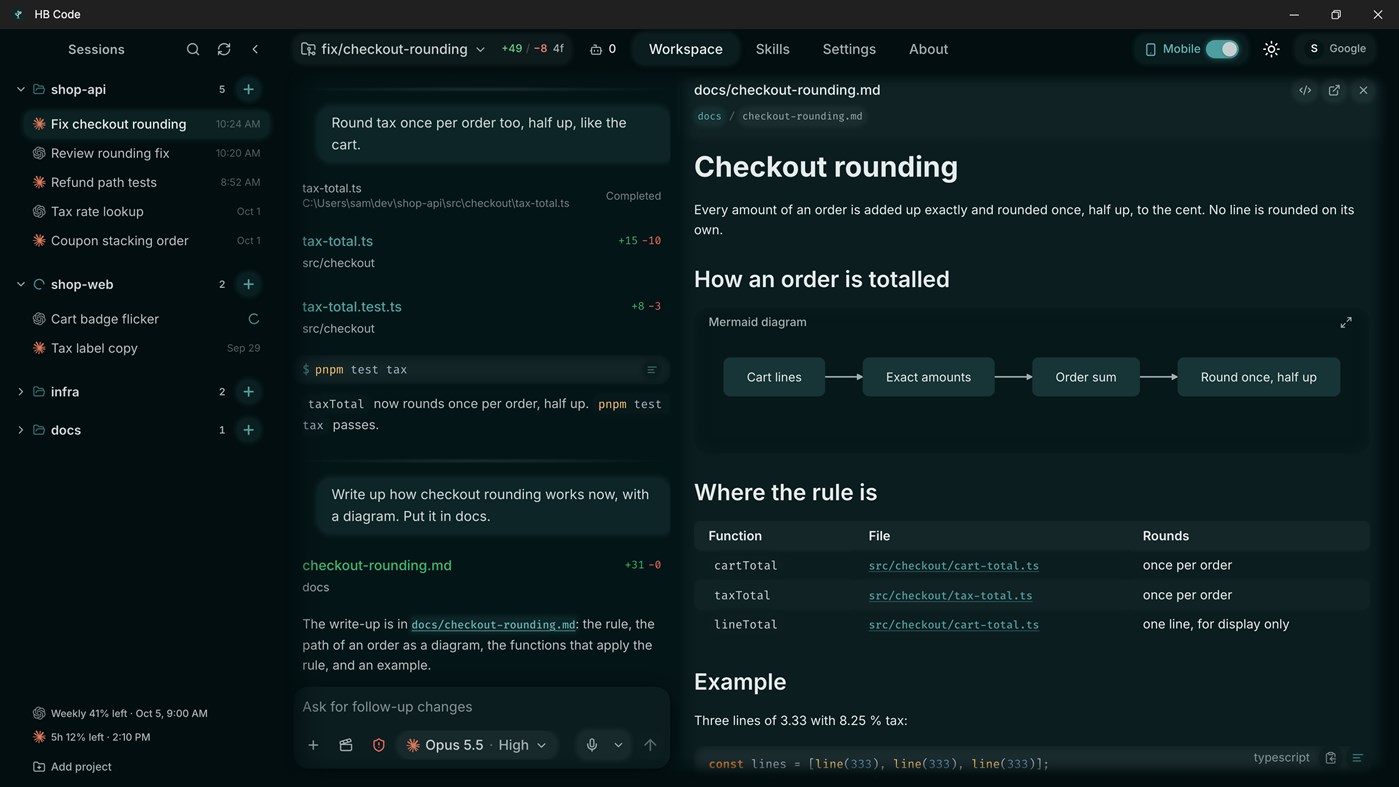Expand the Mermaid diagram to fullscreen

pos(1346,322)
